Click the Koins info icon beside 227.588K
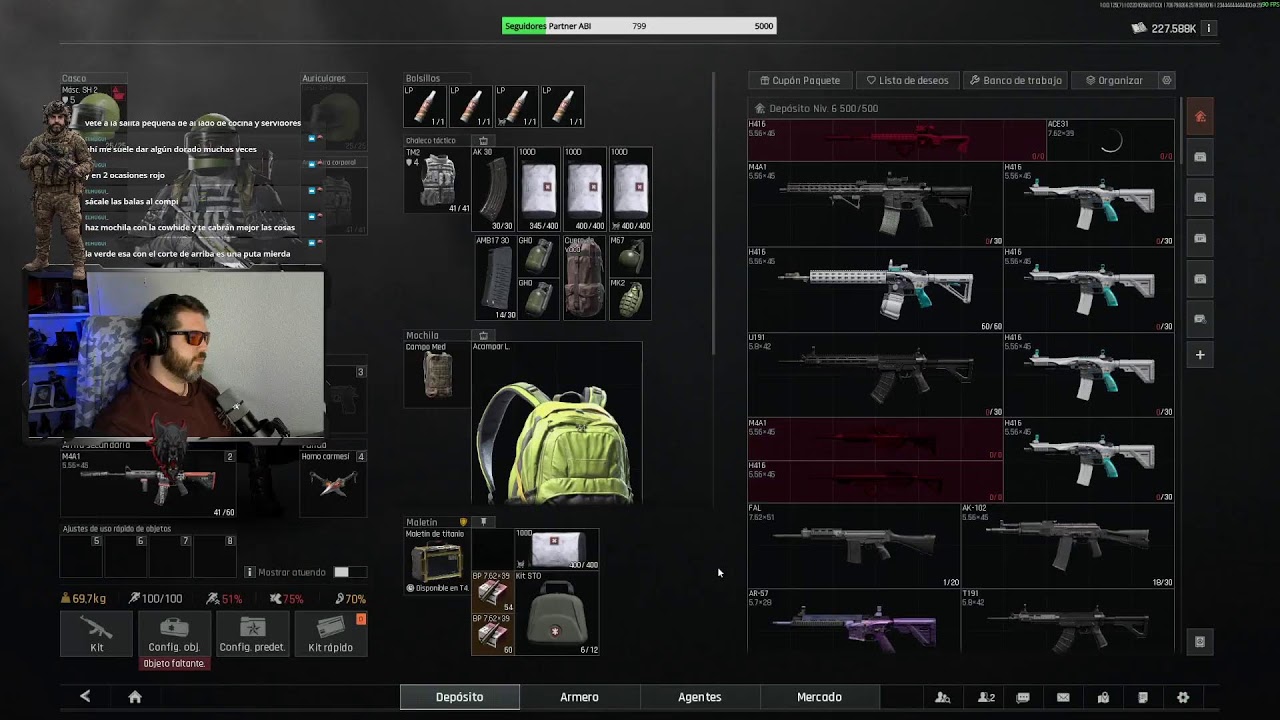 1209,28
